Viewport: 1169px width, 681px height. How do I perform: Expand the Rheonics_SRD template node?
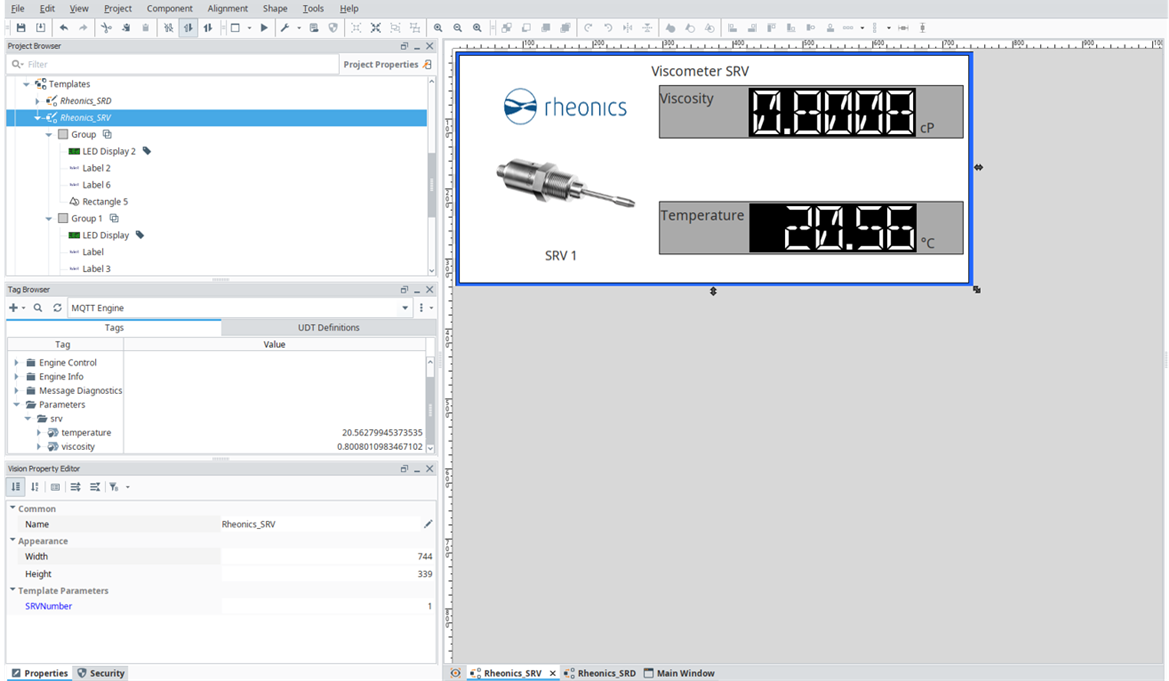(x=37, y=101)
